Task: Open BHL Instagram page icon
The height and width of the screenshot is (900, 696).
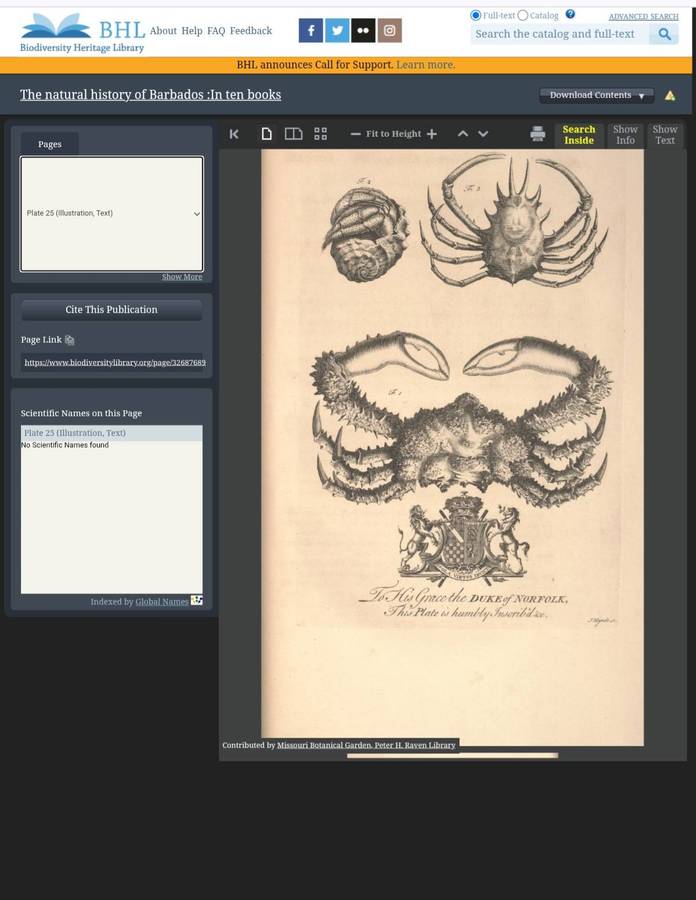Action: 389,31
